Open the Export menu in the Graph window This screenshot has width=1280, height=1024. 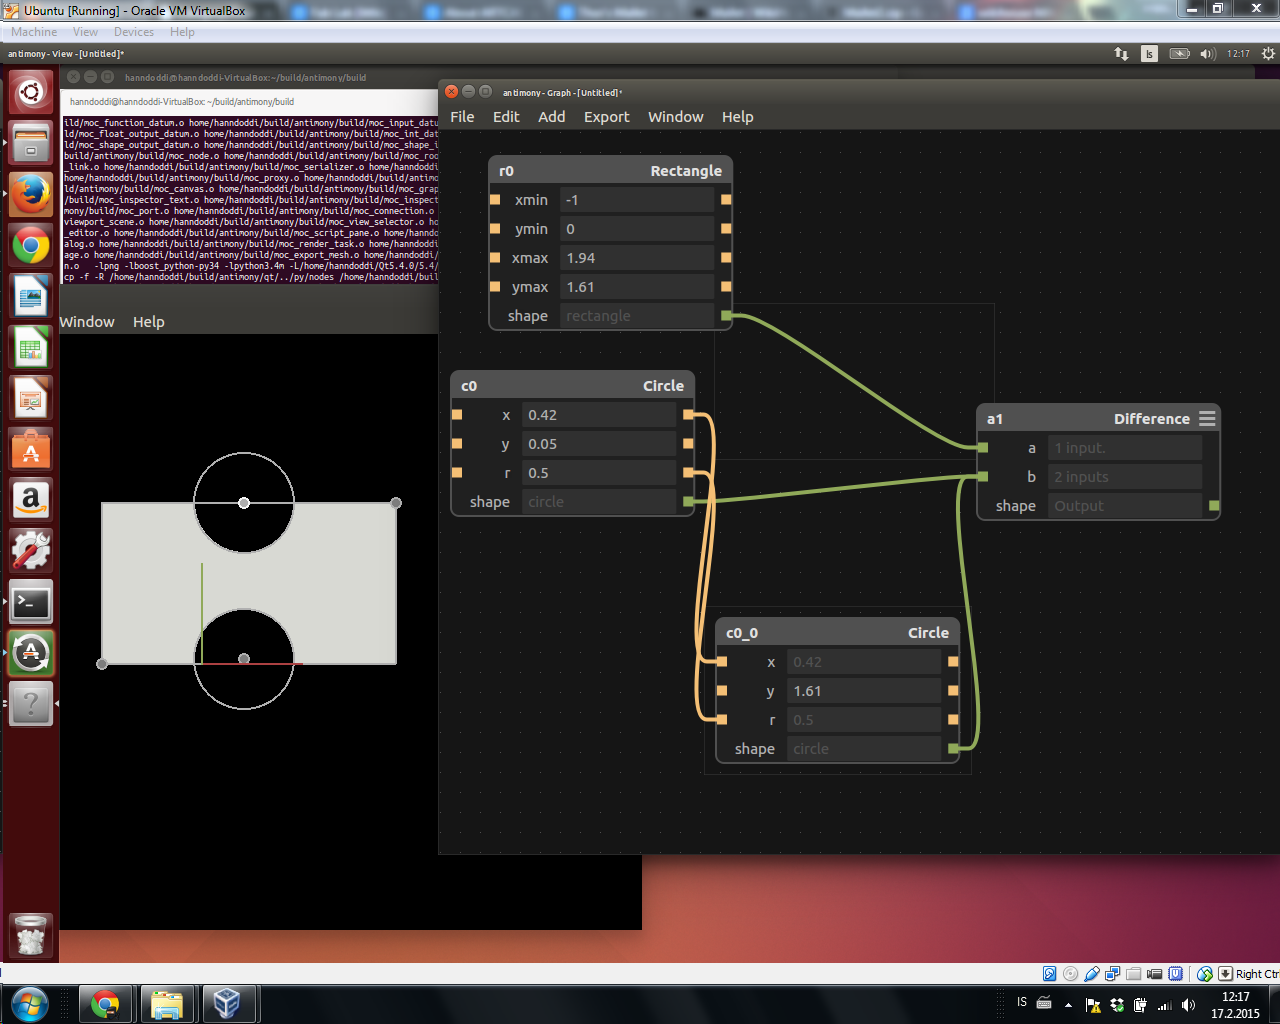coord(606,117)
